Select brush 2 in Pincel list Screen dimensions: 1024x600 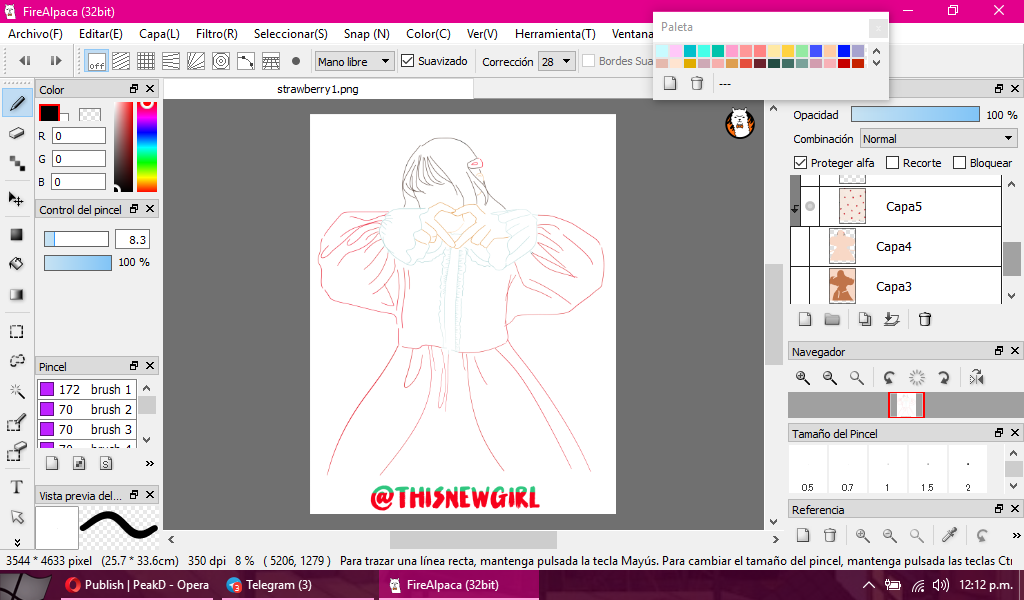[x=87, y=409]
